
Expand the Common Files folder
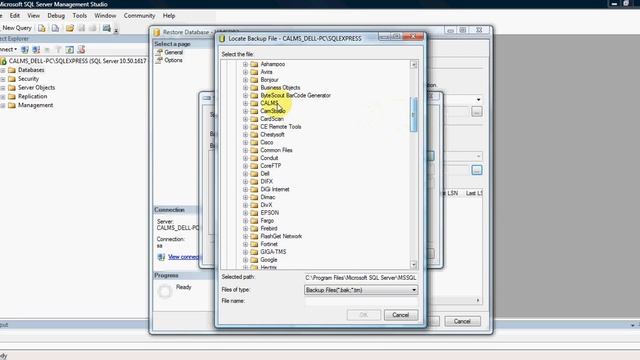pyautogui.click(x=245, y=150)
